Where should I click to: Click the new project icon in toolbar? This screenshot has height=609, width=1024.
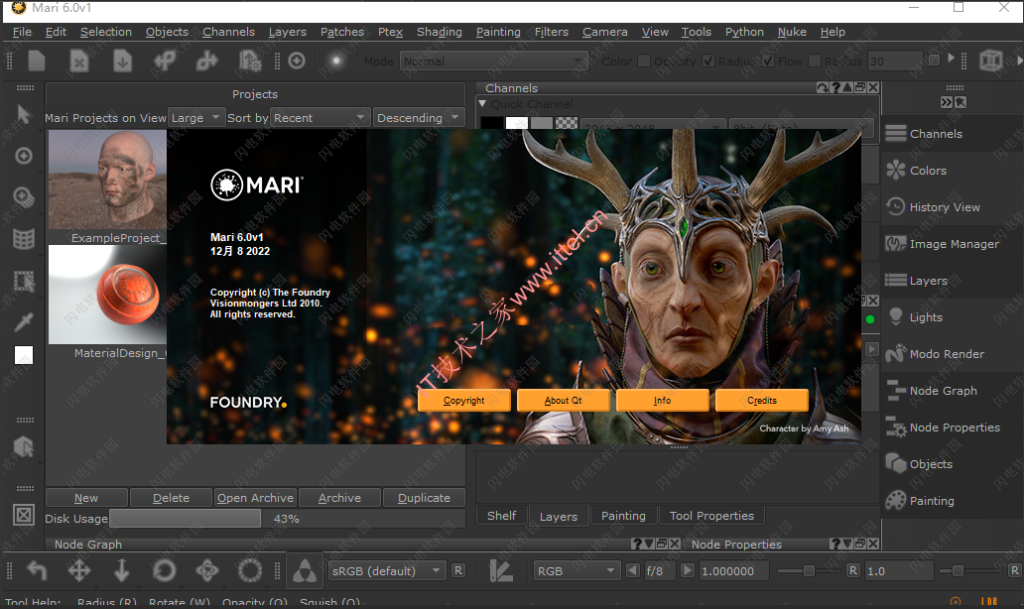36,61
